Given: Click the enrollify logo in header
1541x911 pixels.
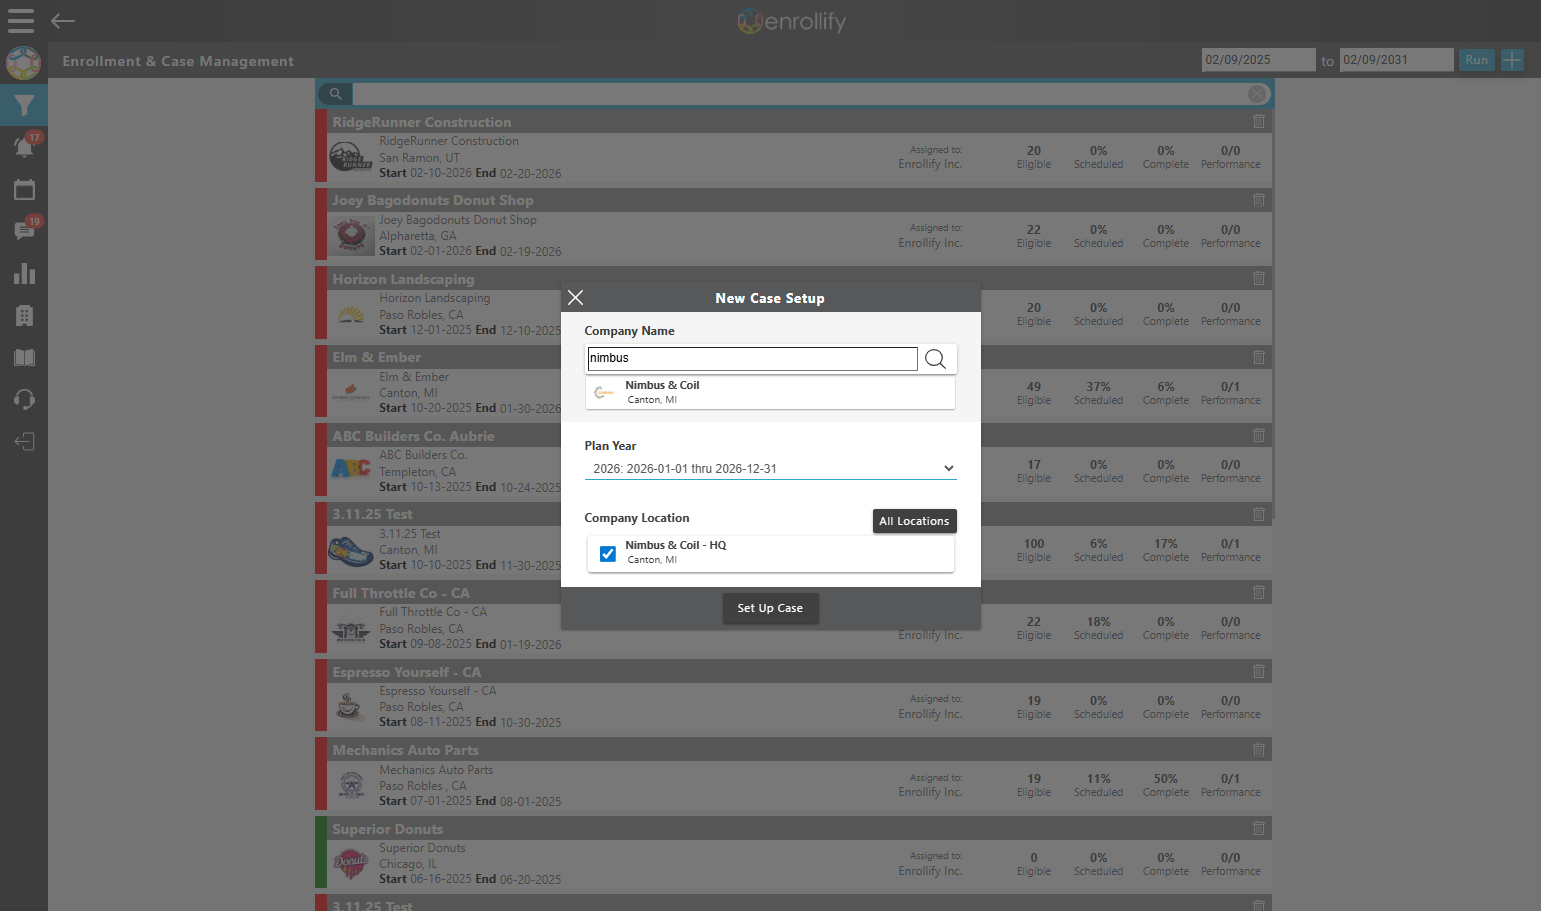Looking at the screenshot, I should click(791, 21).
